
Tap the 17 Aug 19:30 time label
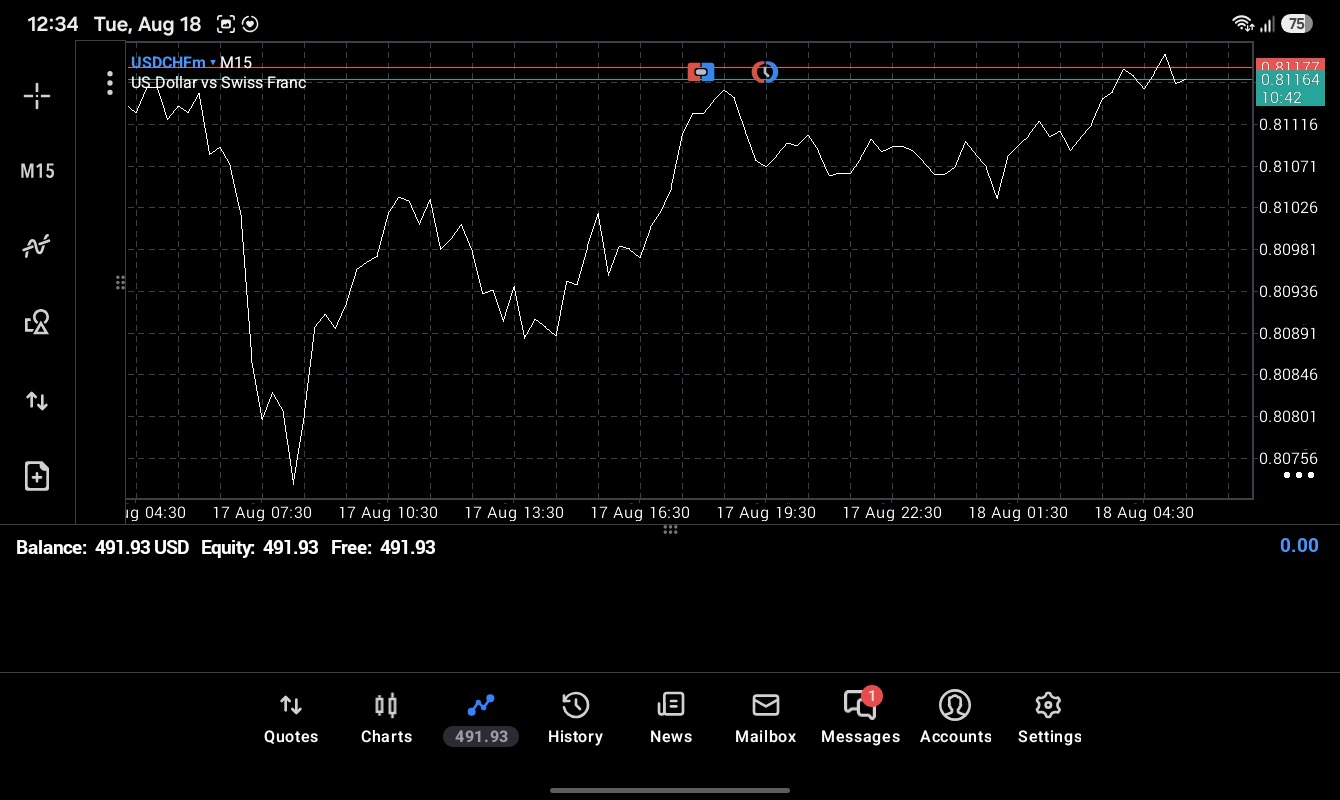click(x=766, y=512)
